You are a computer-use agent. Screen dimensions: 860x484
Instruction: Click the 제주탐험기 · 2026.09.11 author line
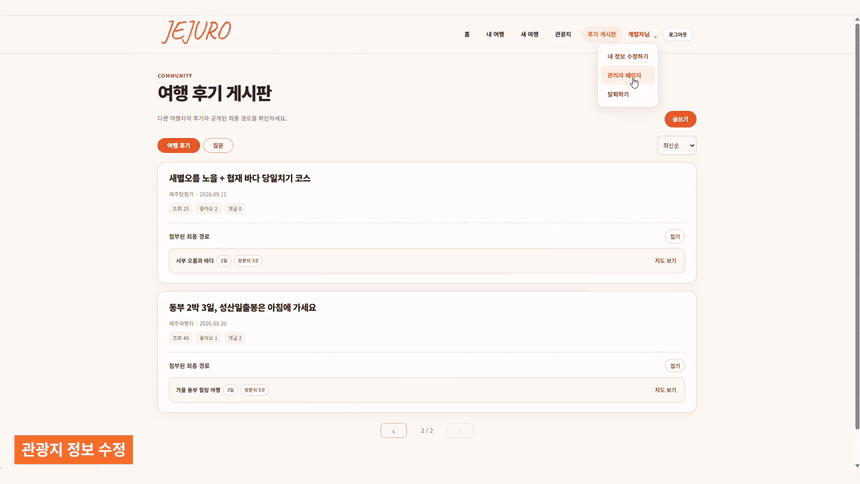[197, 194]
